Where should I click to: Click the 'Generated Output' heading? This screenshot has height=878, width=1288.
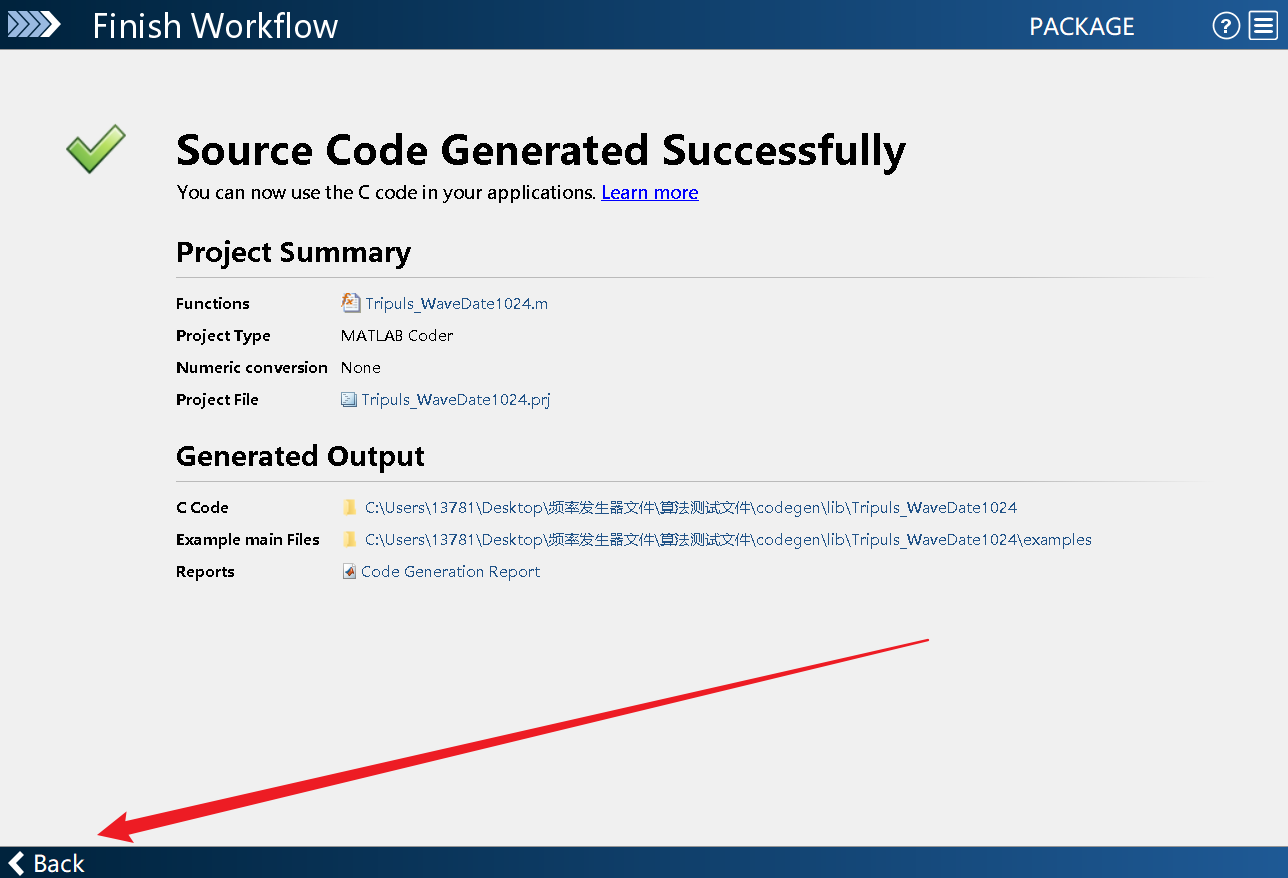click(x=300, y=456)
